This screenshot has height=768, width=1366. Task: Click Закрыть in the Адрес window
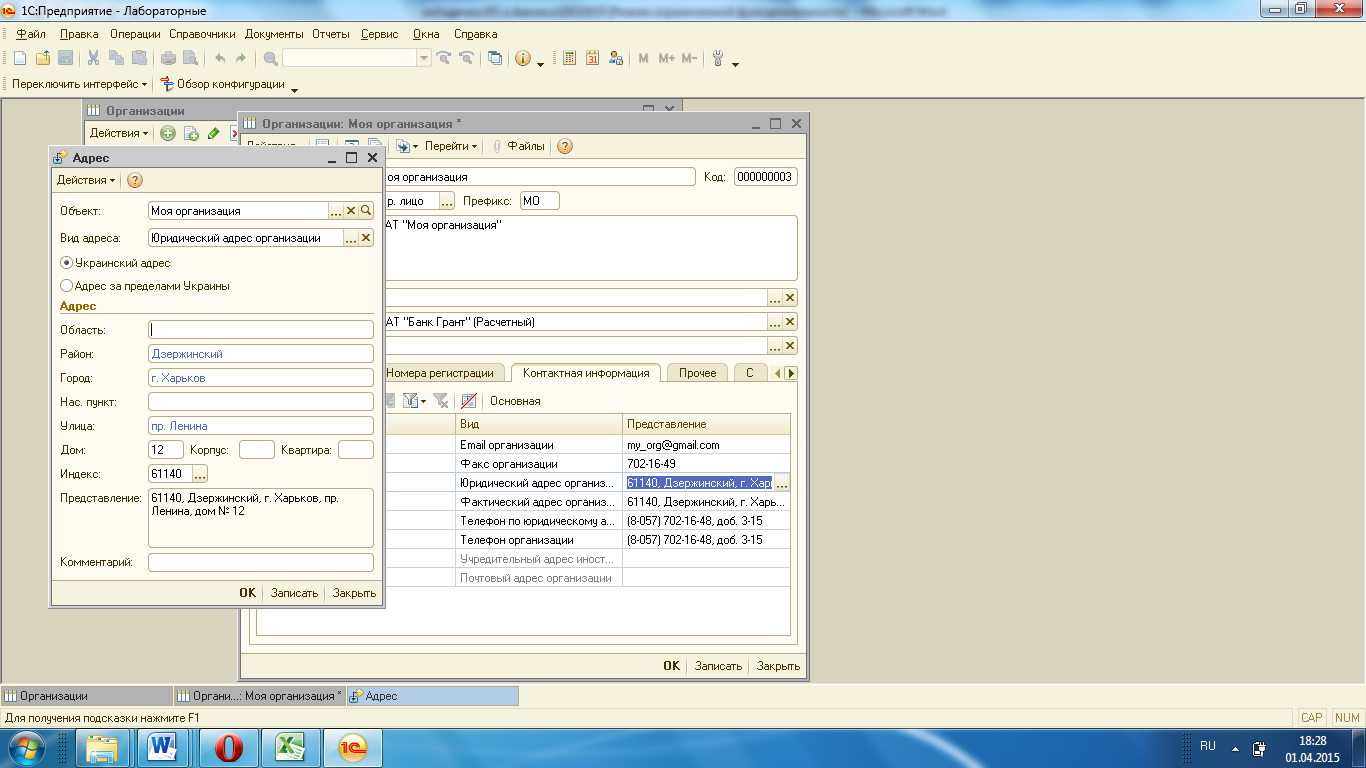(354, 593)
